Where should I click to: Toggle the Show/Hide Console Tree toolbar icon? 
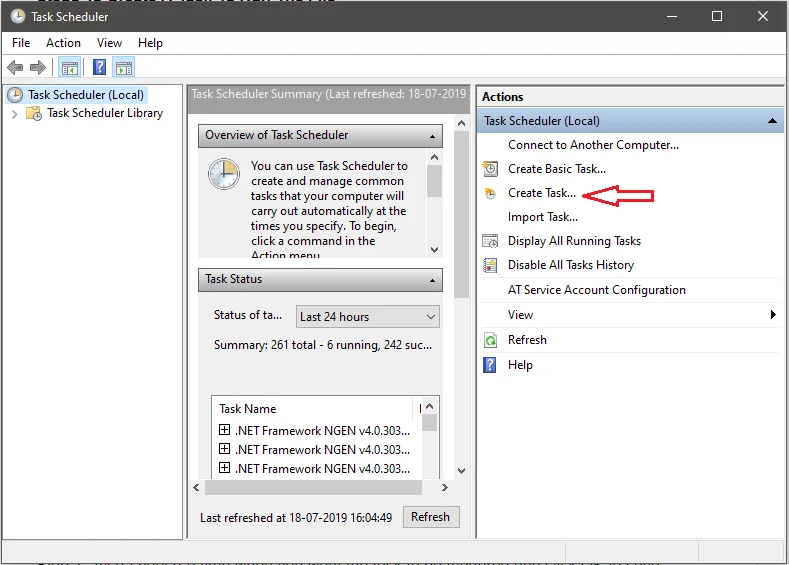pos(69,68)
